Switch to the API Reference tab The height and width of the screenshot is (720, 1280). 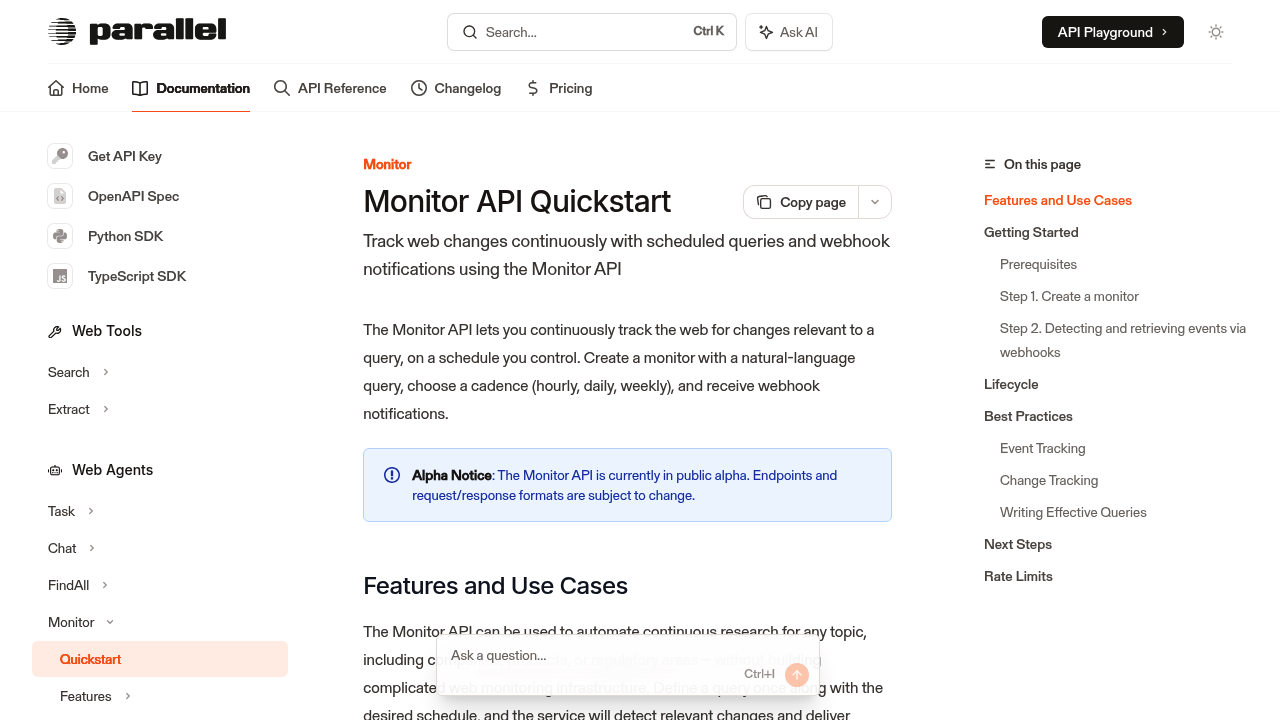330,88
